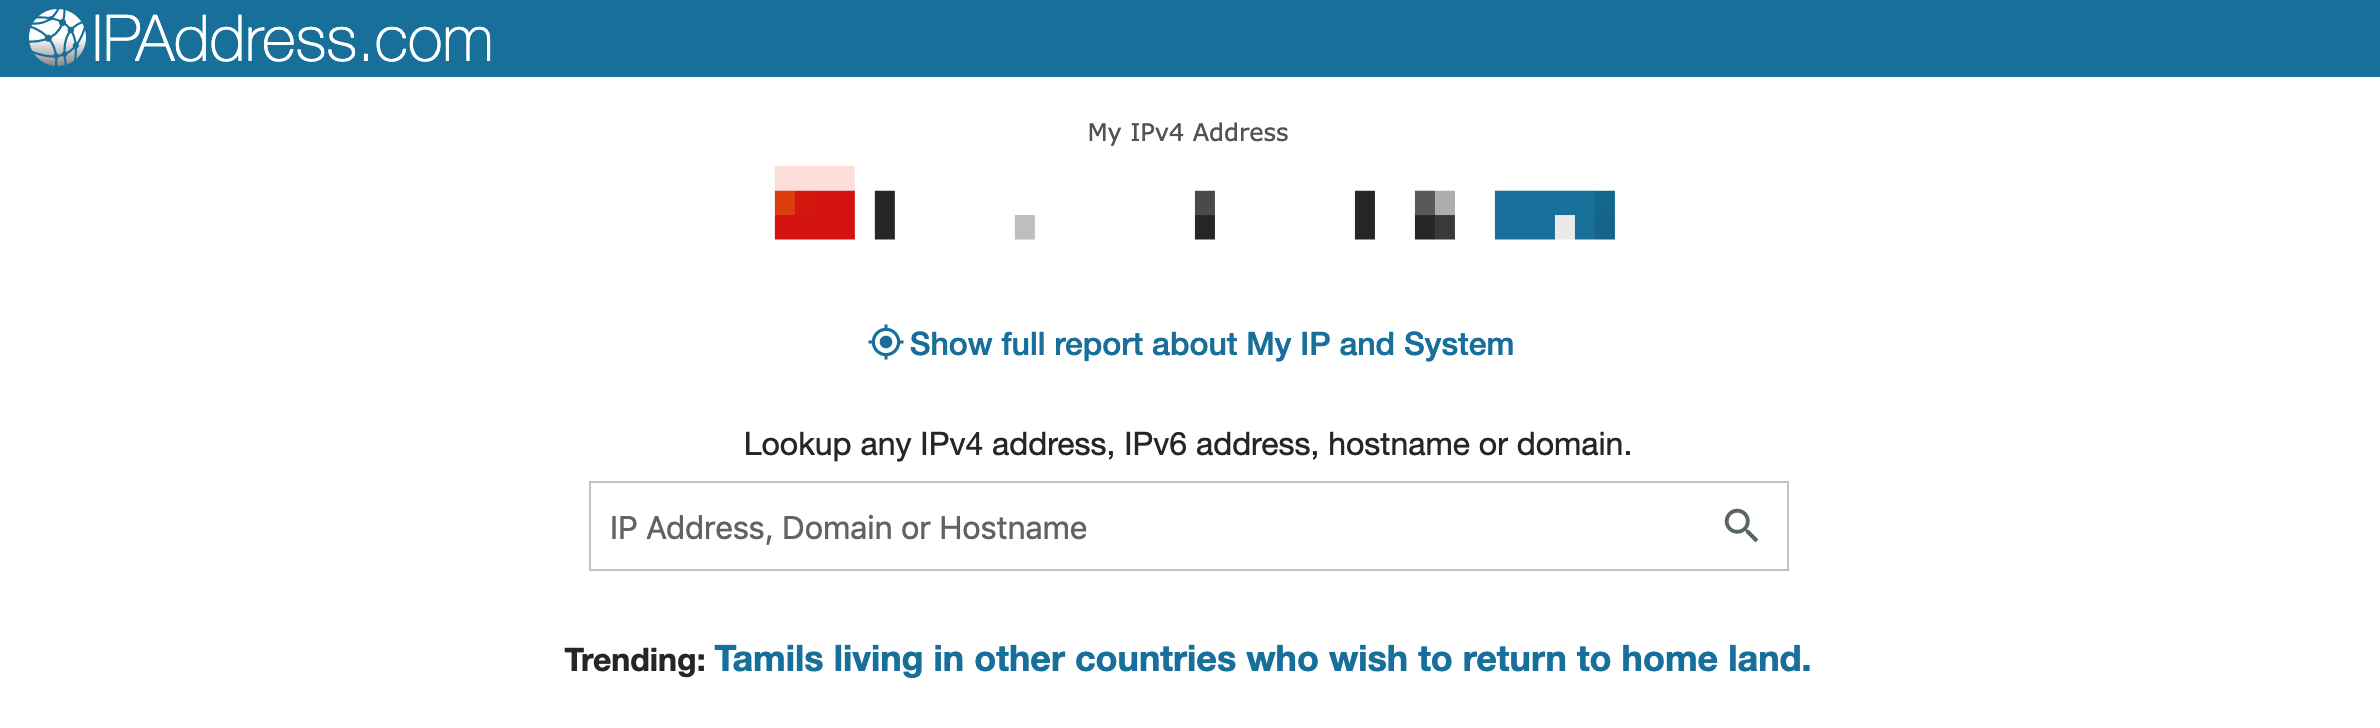The width and height of the screenshot is (2380, 728).
Task: Click the "Trending:" label
Action: click(x=635, y=660)
